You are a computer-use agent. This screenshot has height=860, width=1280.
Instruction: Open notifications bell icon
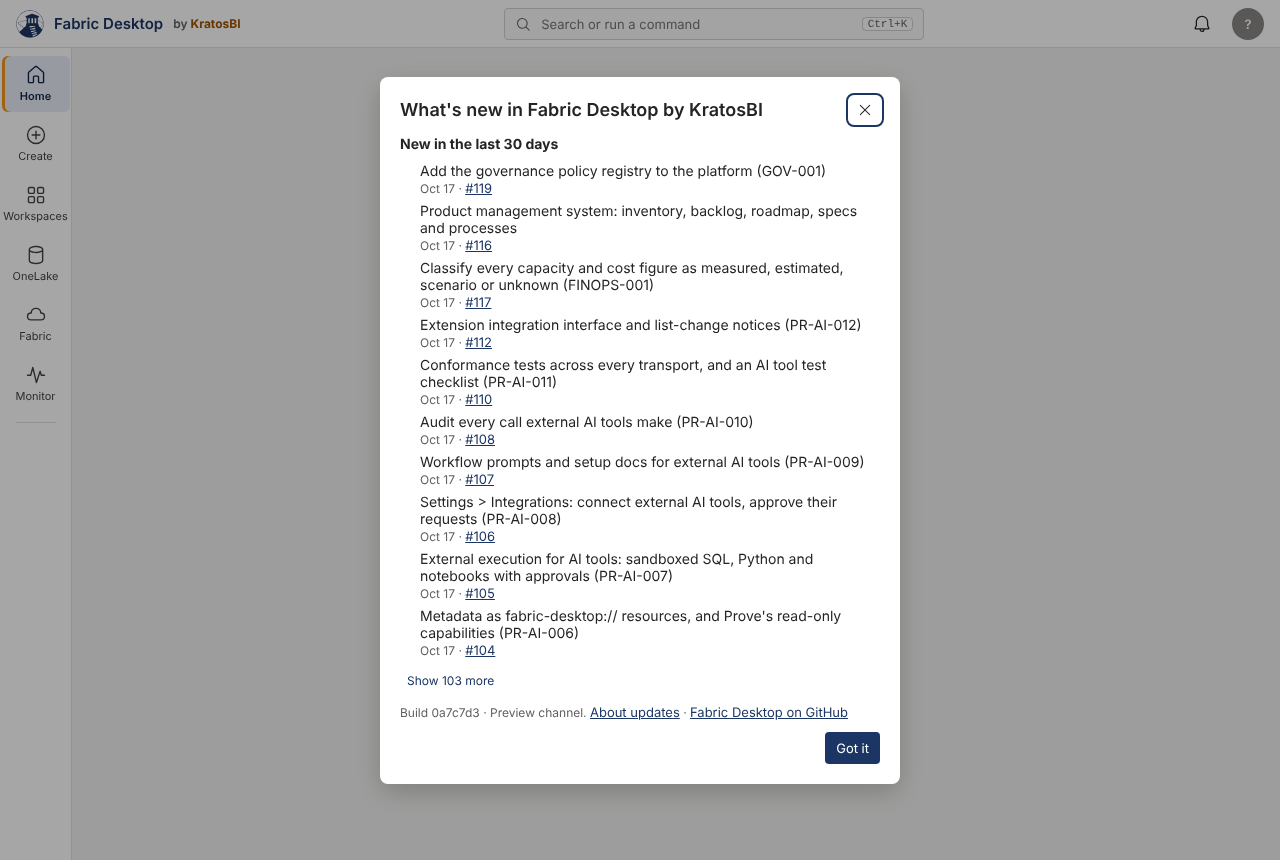[x=1202, y=24]
